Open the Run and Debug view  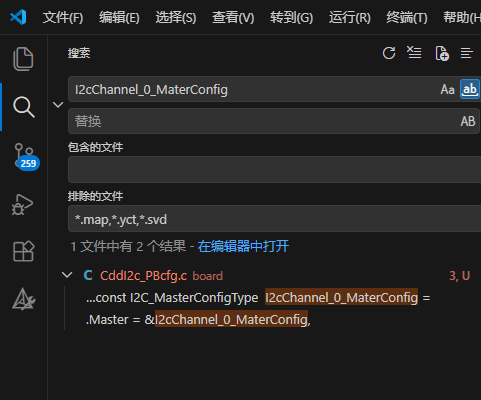tap(22, 204)
